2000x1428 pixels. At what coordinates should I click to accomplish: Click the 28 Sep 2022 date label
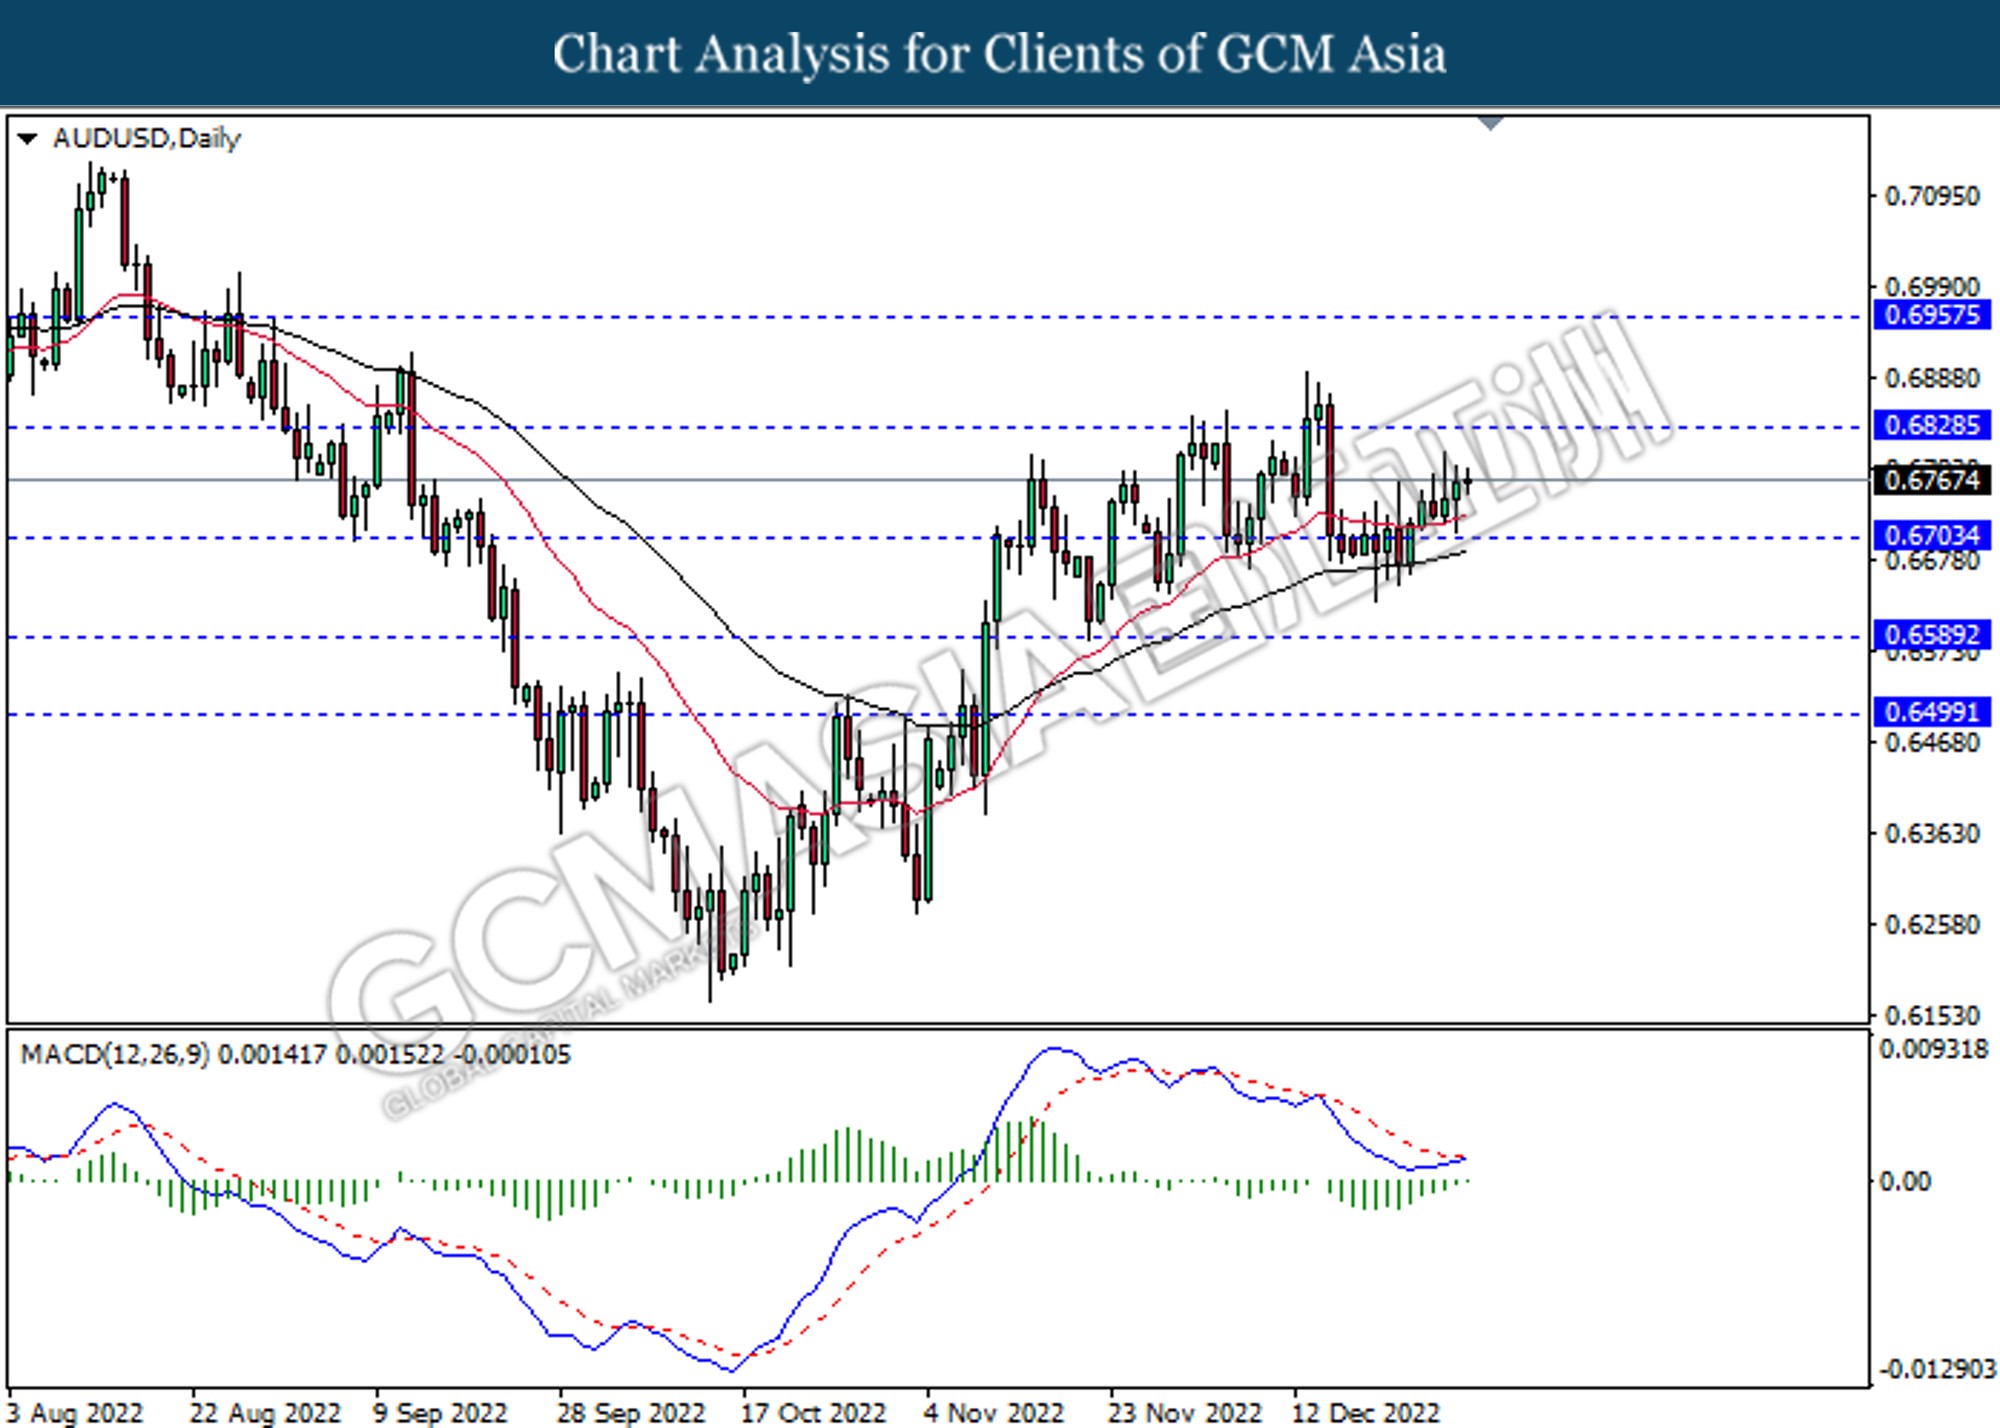click(631, 1413)
